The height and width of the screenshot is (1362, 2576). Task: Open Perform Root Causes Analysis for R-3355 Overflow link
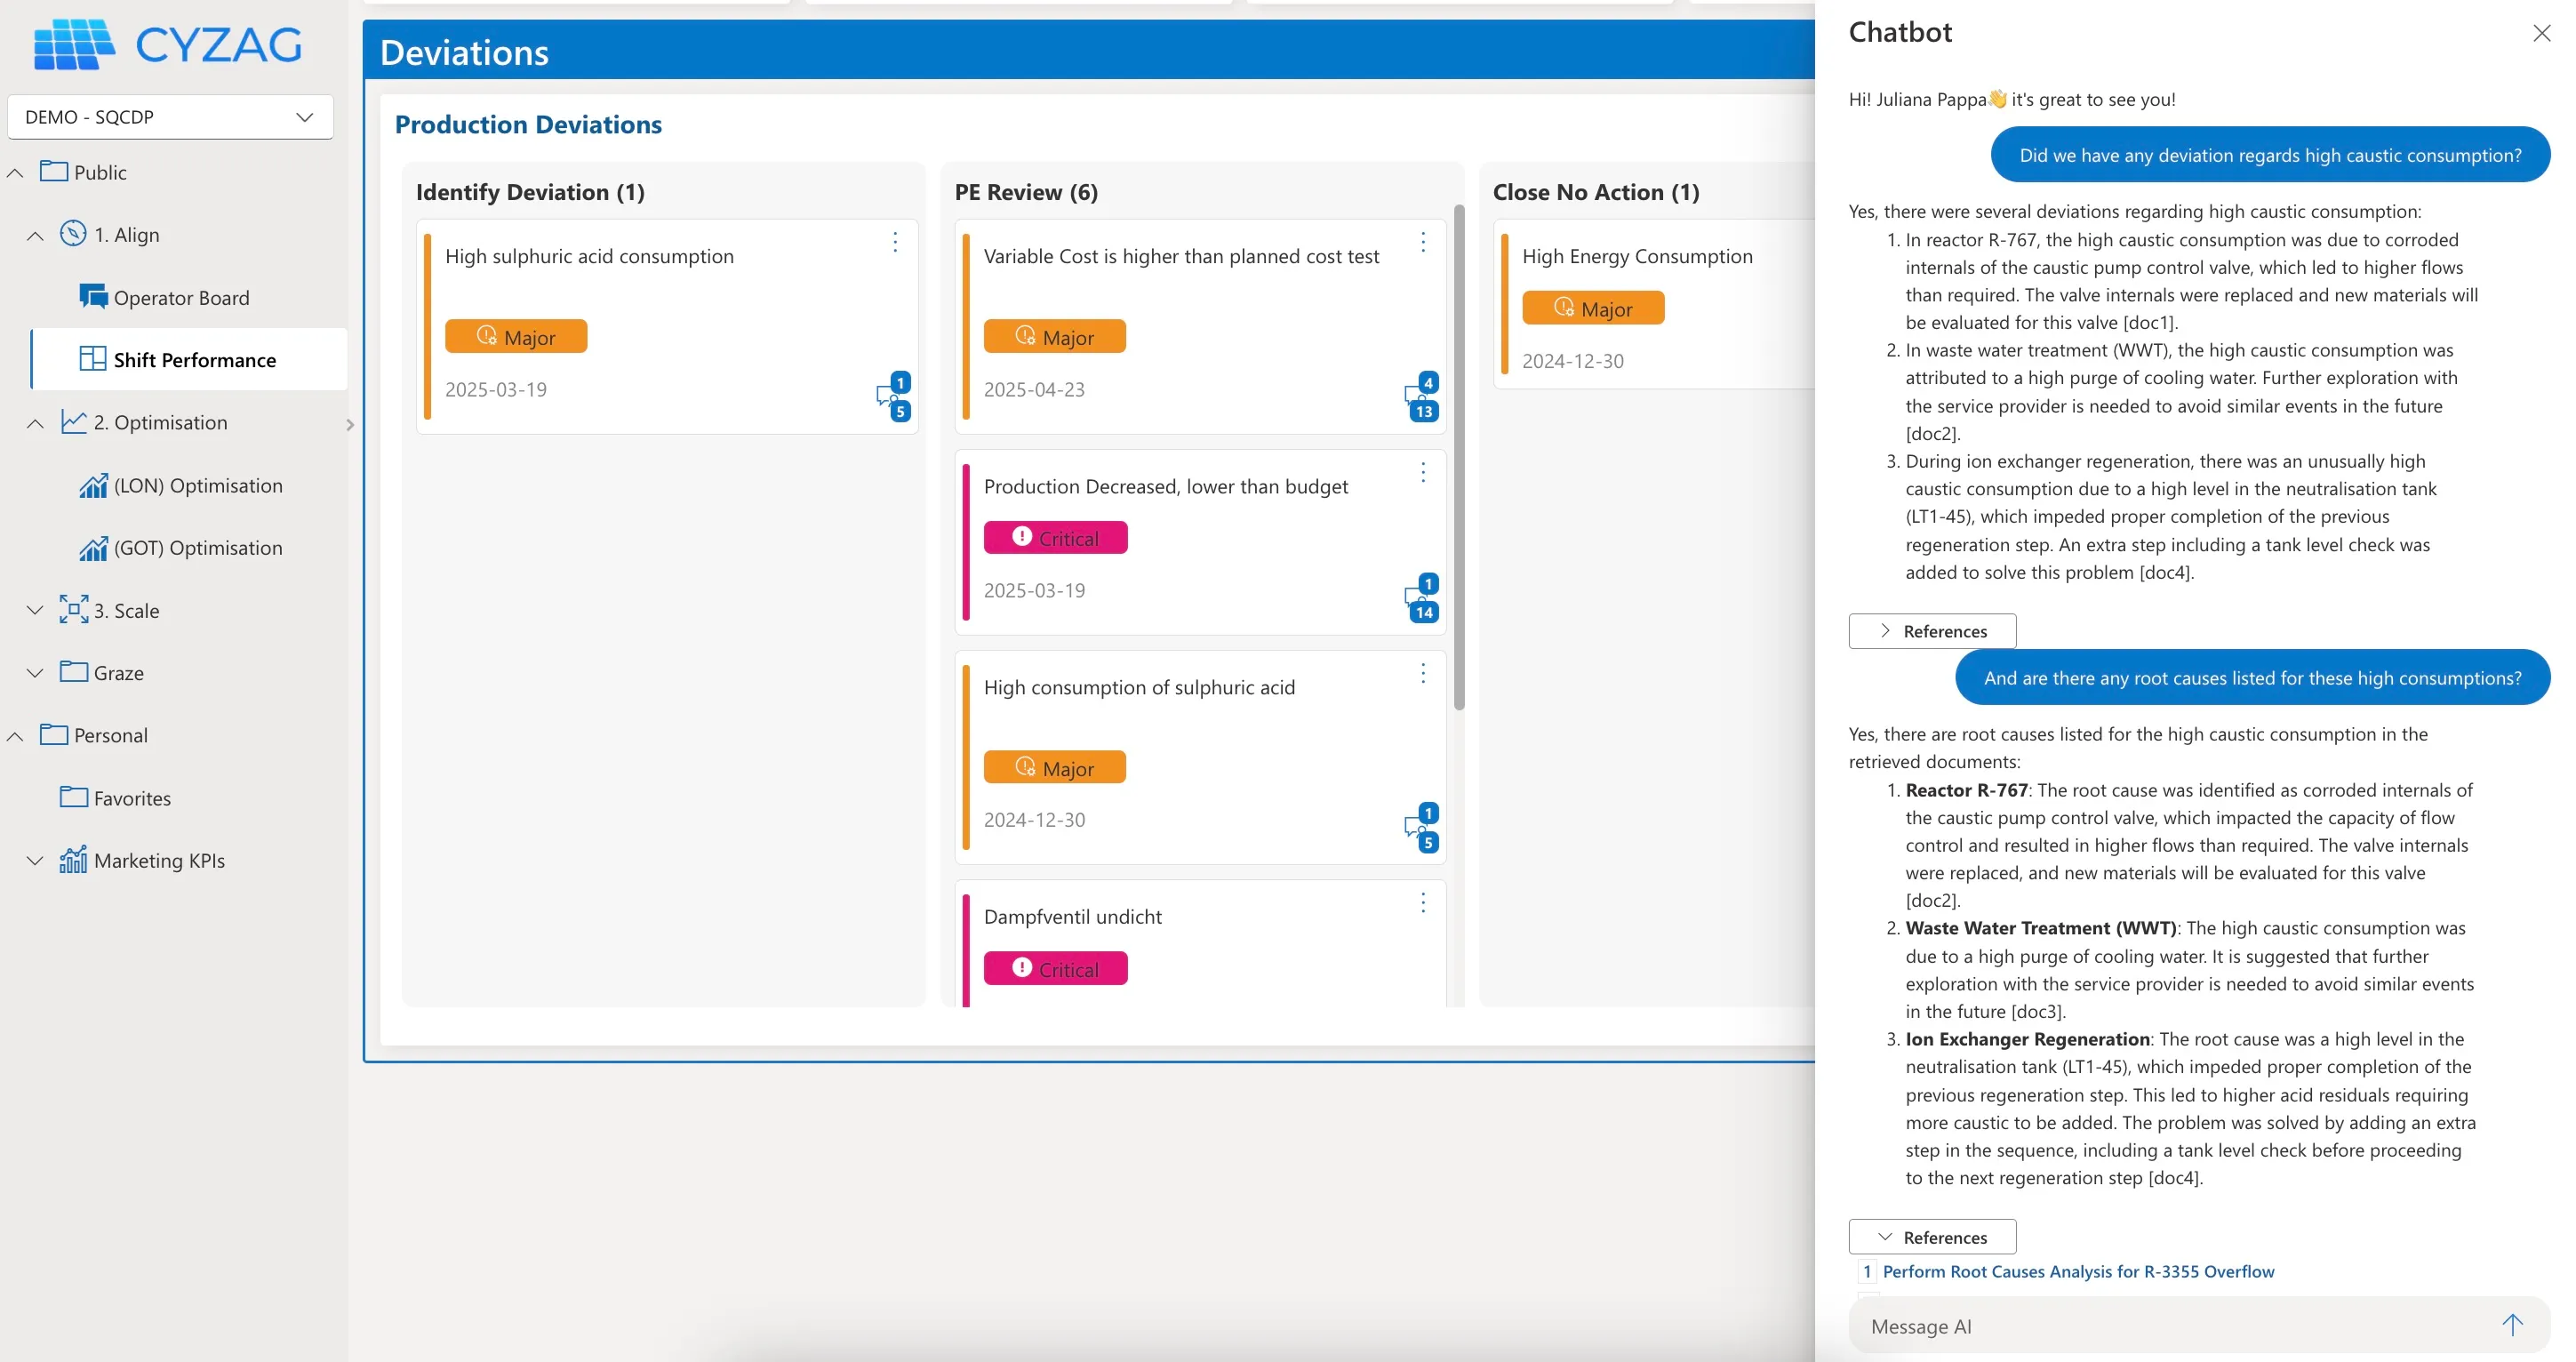(x=2078, y=1272)
